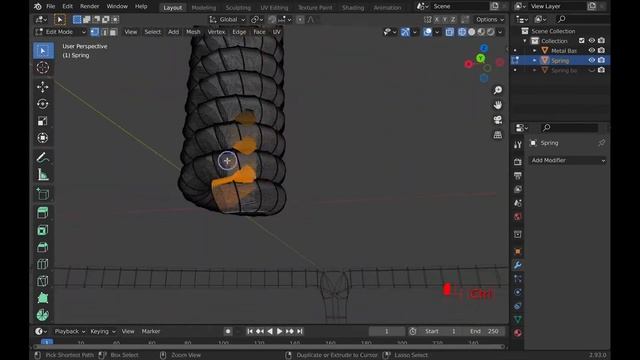Select the Move tool
The image size is (640, 360).
coord(43,87)
